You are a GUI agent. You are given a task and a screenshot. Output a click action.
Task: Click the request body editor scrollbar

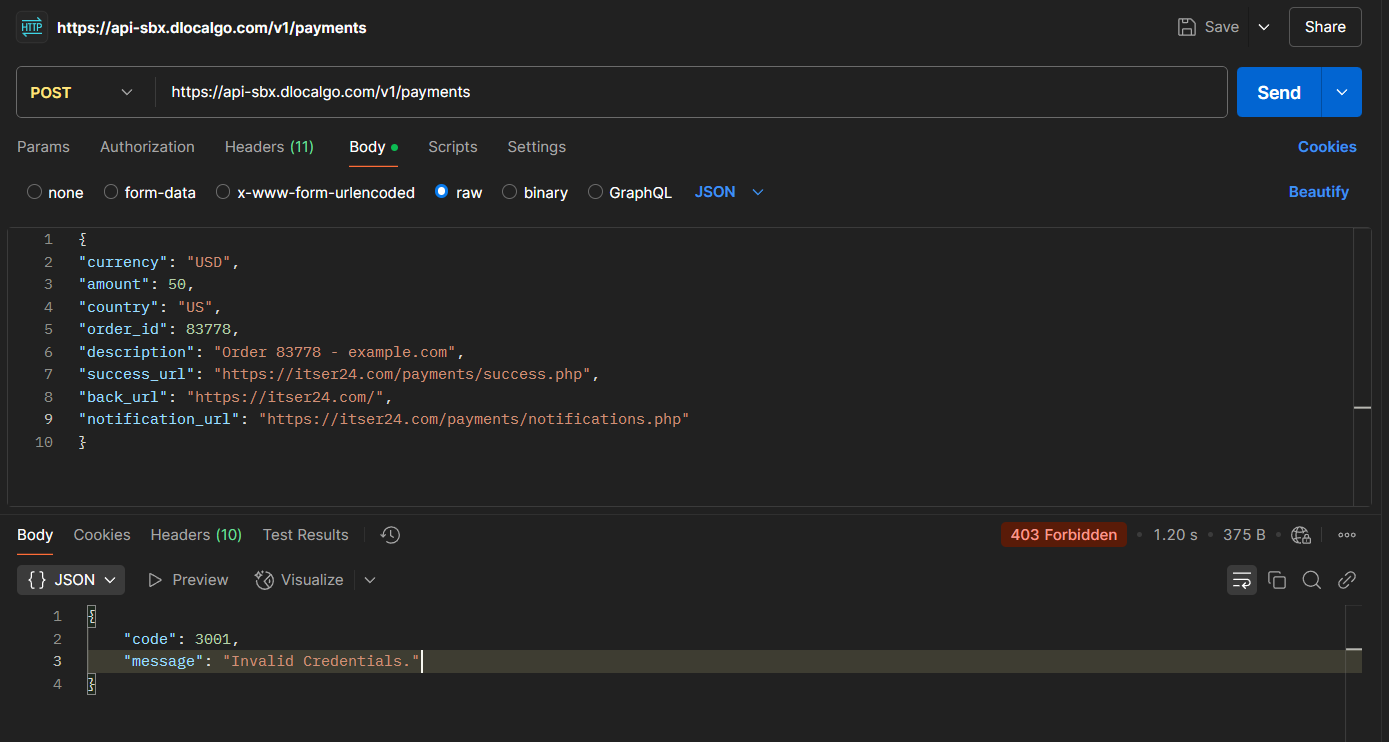tap(1362, 366)
